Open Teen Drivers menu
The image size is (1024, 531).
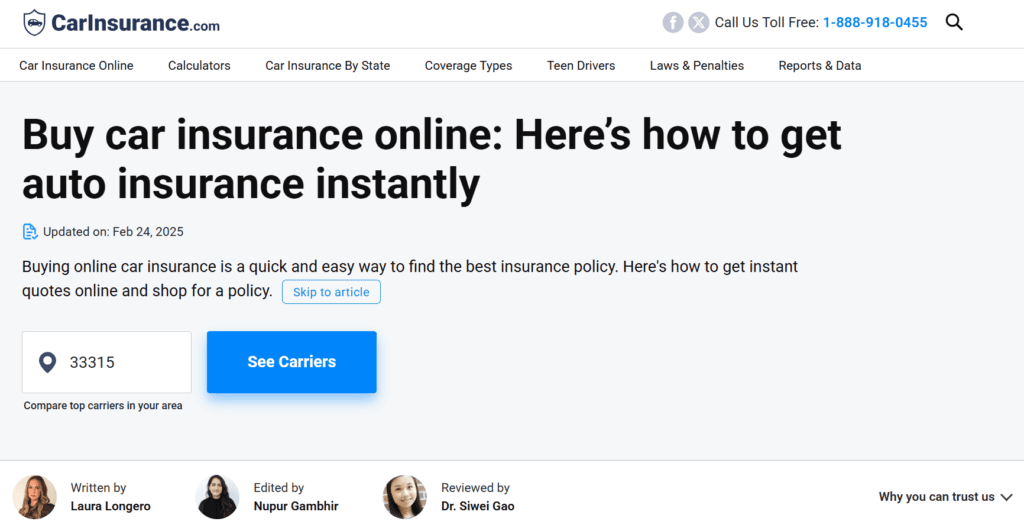581,65
